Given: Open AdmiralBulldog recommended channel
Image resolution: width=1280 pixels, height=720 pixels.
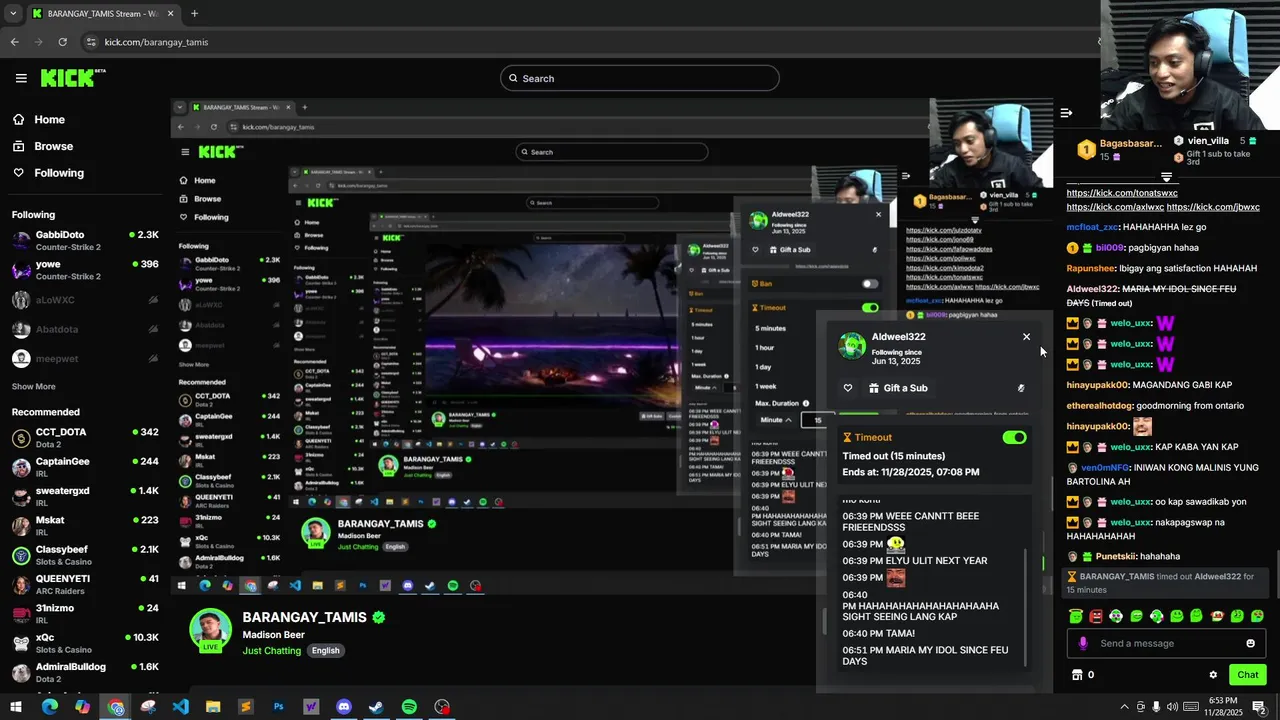Looking at the screenshot, I should [x=85, y=672].
